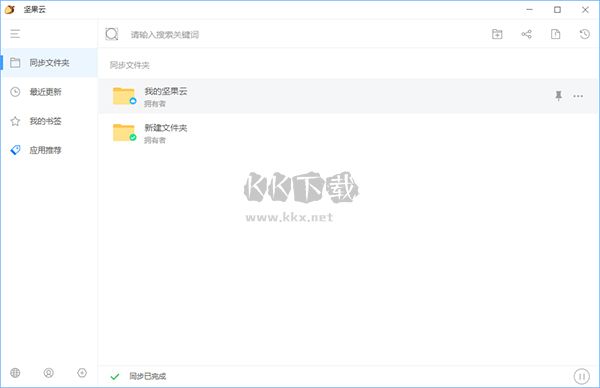
Task: Open 最近更新 sidebar tab
Action: (x=49, y=92)
